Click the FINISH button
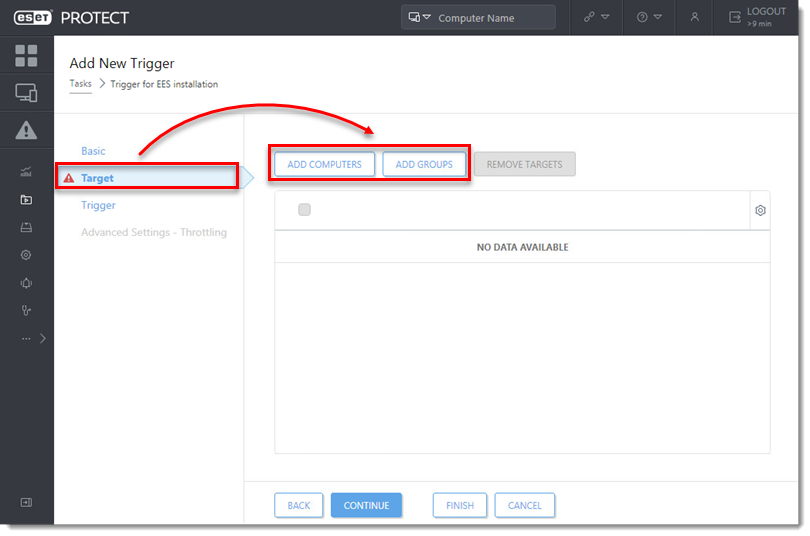 [x=460, y=505]
